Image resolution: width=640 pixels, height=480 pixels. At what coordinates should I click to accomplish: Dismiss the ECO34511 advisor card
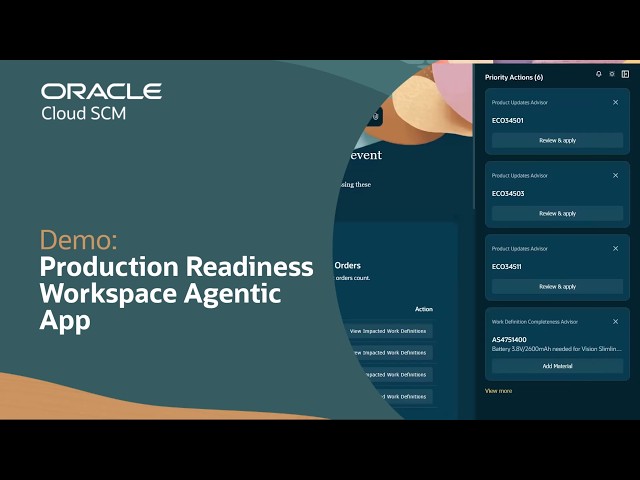pyautogui.click(x=616, y=249)
